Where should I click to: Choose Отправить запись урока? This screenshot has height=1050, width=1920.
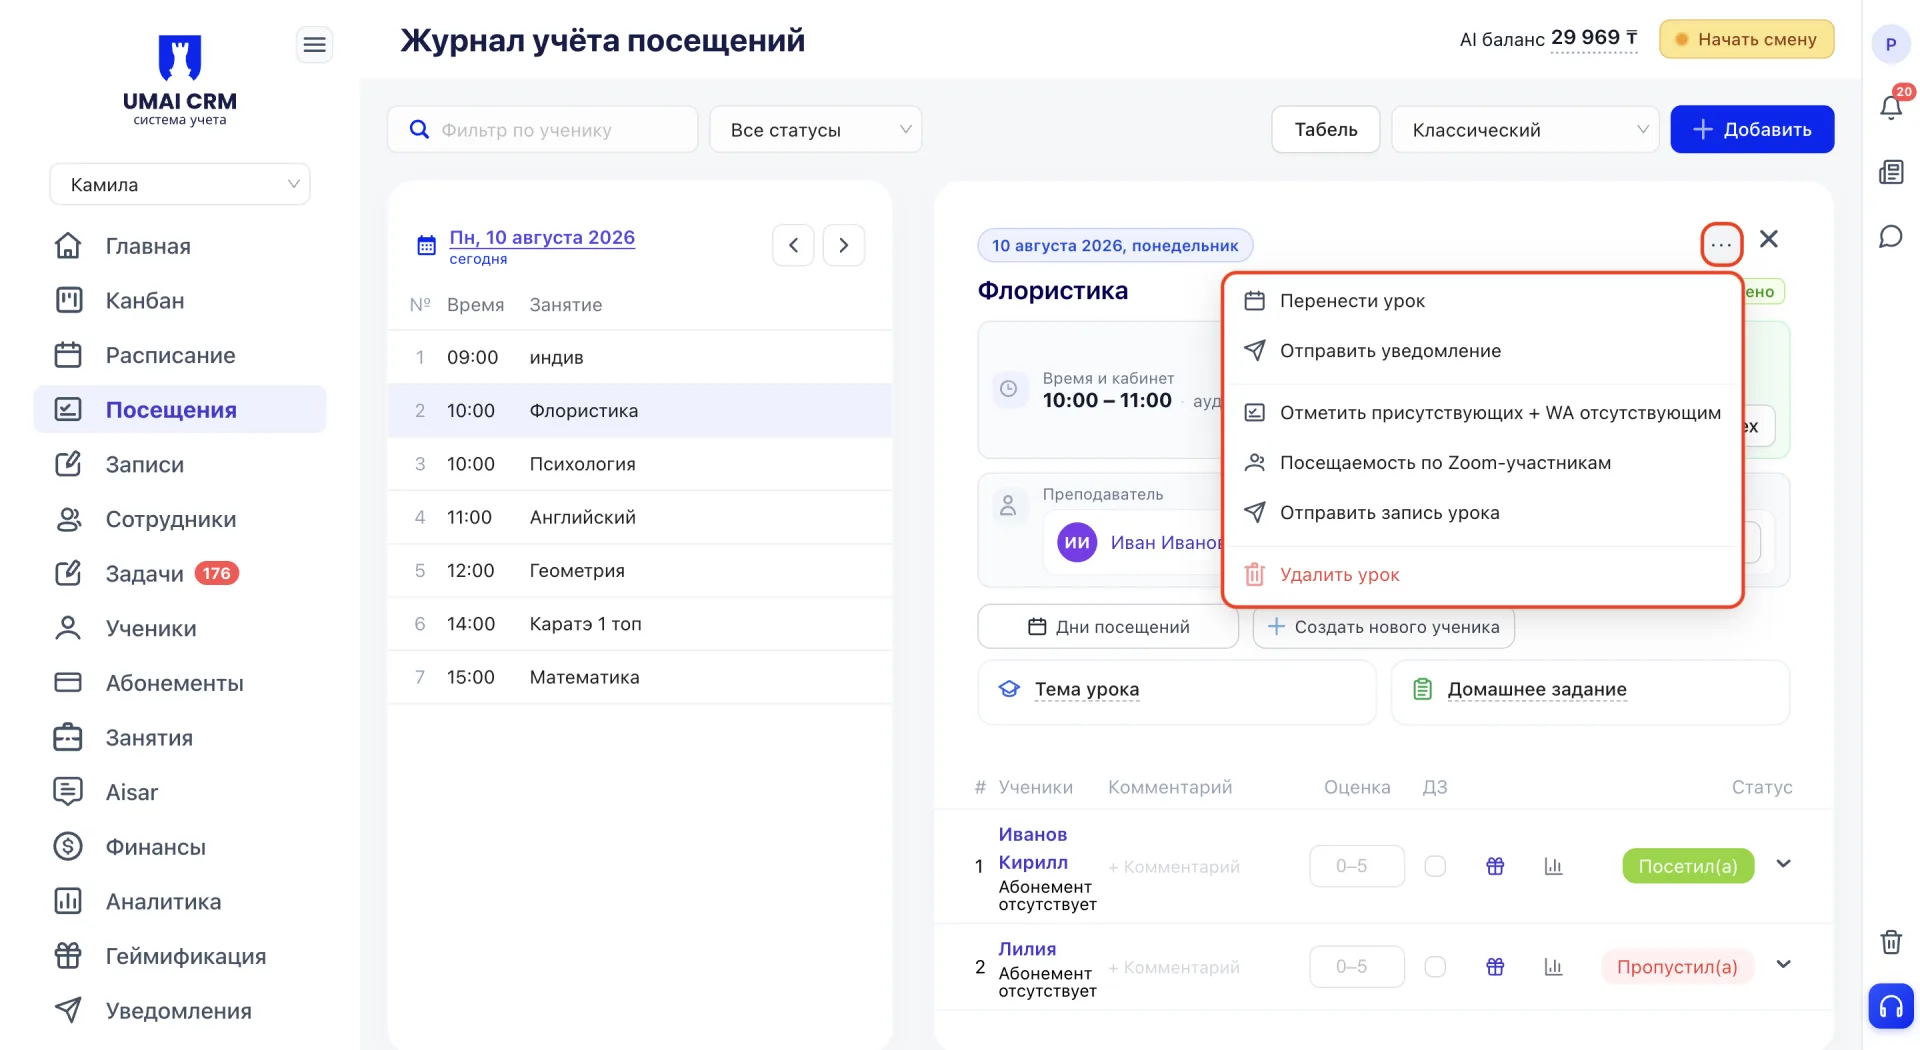click(1483, 513)
